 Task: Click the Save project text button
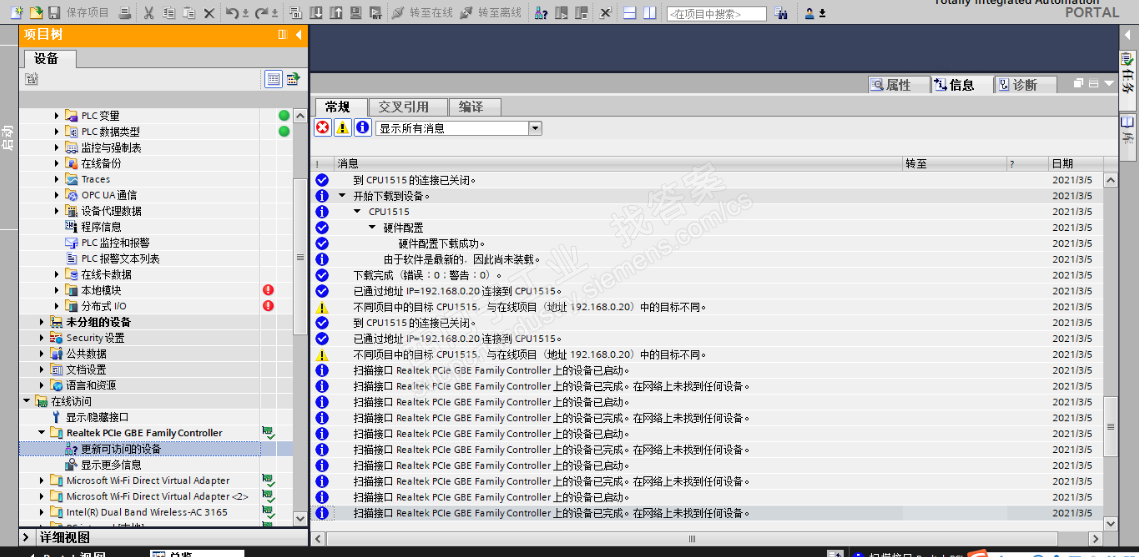click(x=87, y=12)
